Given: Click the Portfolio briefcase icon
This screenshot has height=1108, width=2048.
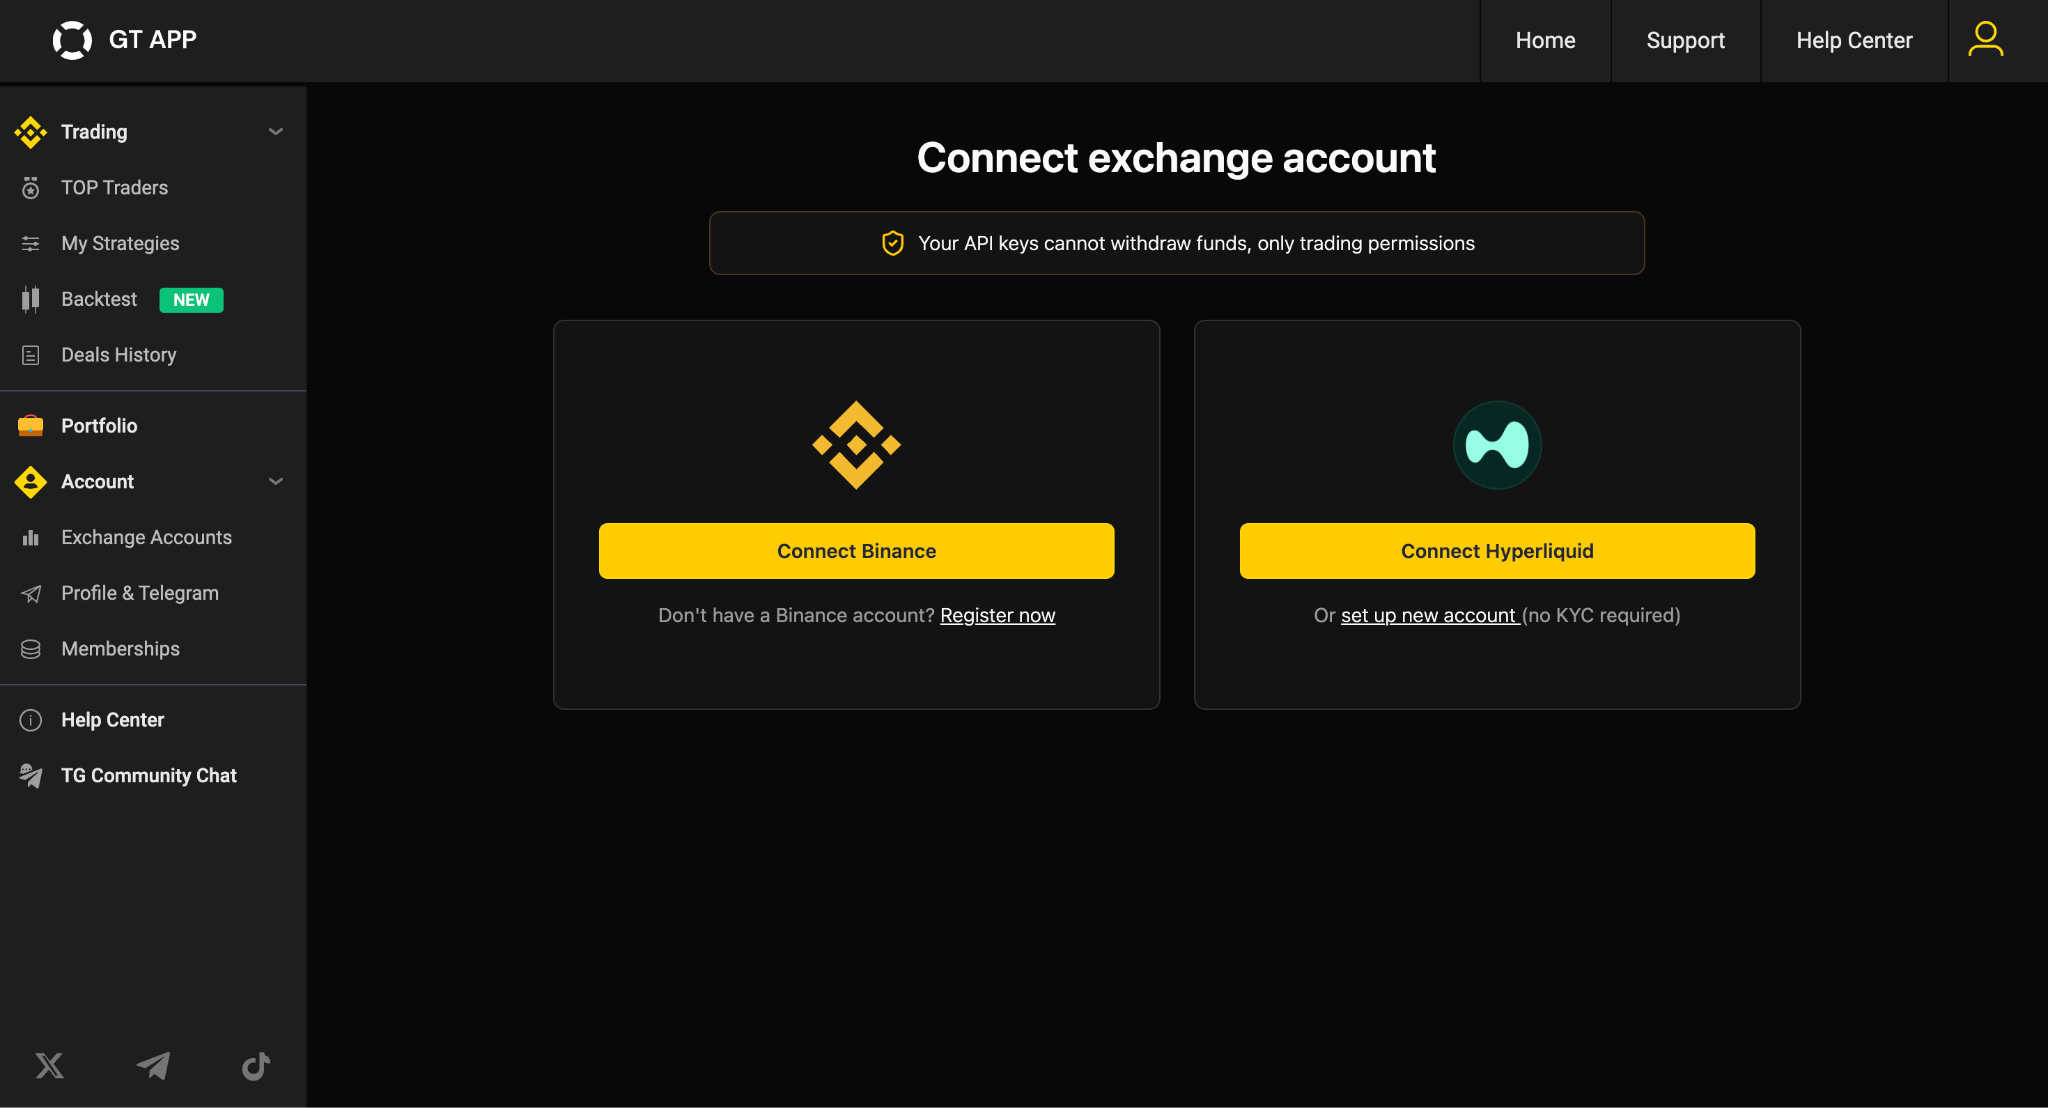Looking at the screenshot, I should [x=31, y=426].
